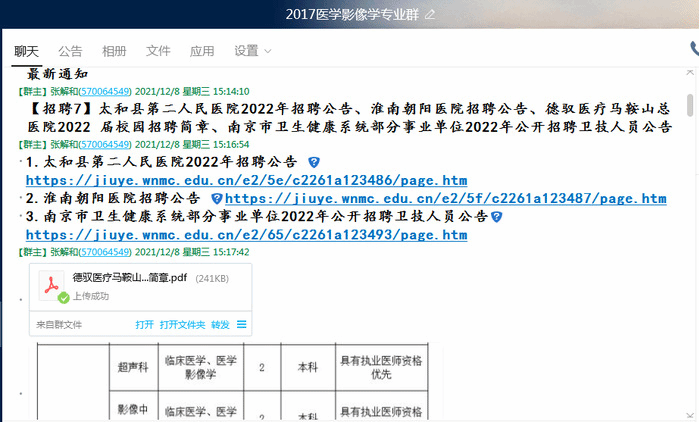Click 打开 to open the PDF file

[144, 325]
